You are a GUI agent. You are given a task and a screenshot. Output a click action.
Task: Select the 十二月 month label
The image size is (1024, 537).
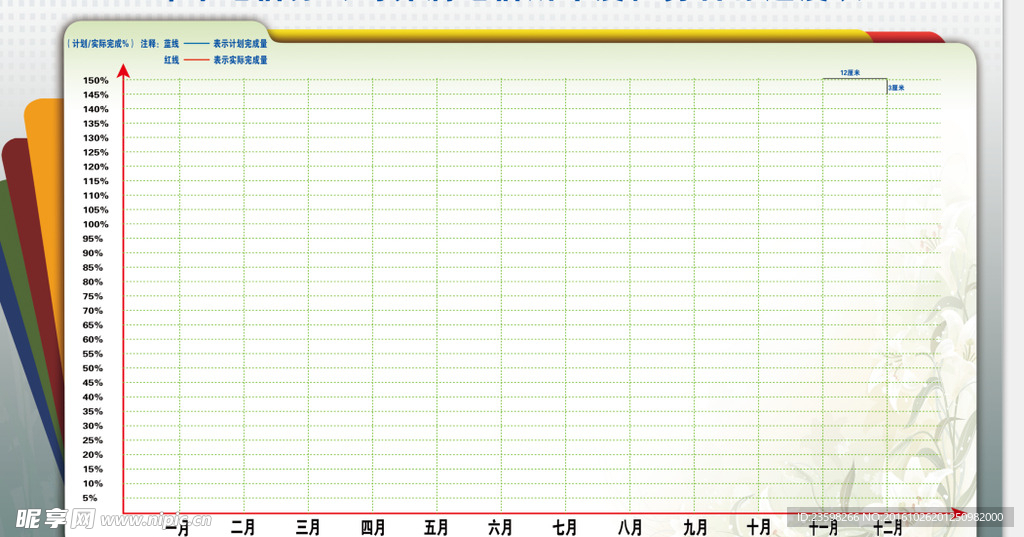888,527
